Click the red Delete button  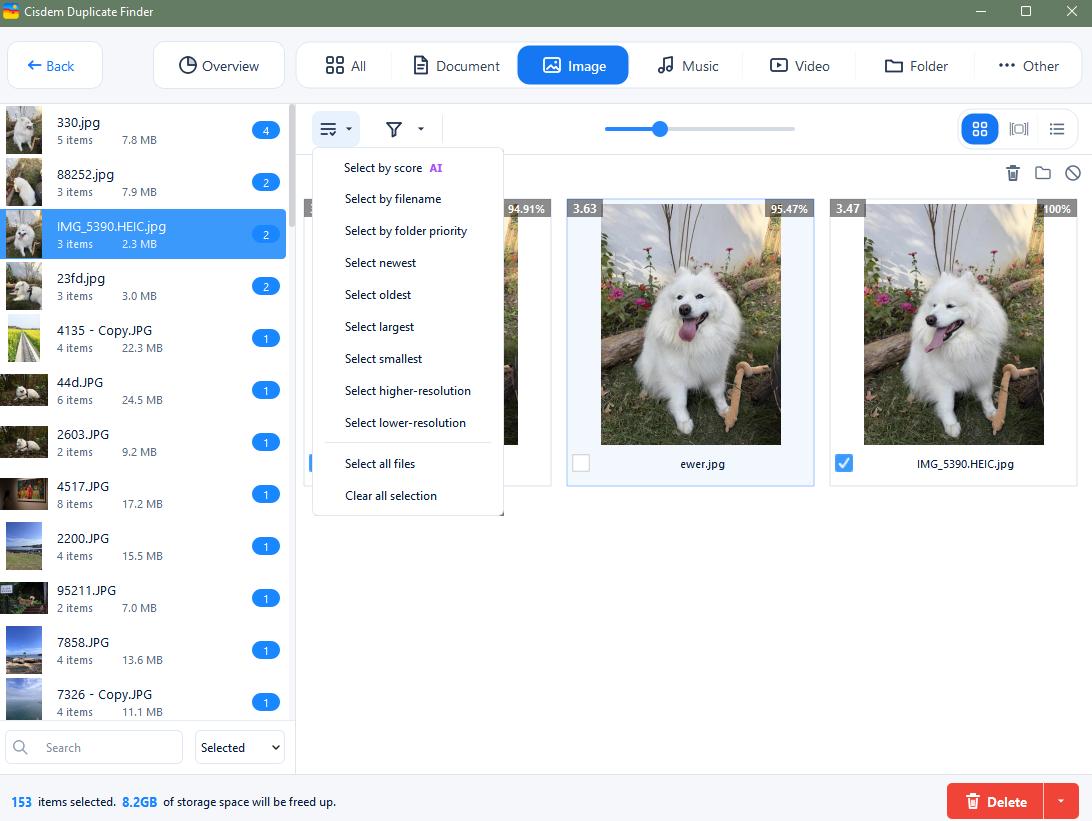click(995, 802)
